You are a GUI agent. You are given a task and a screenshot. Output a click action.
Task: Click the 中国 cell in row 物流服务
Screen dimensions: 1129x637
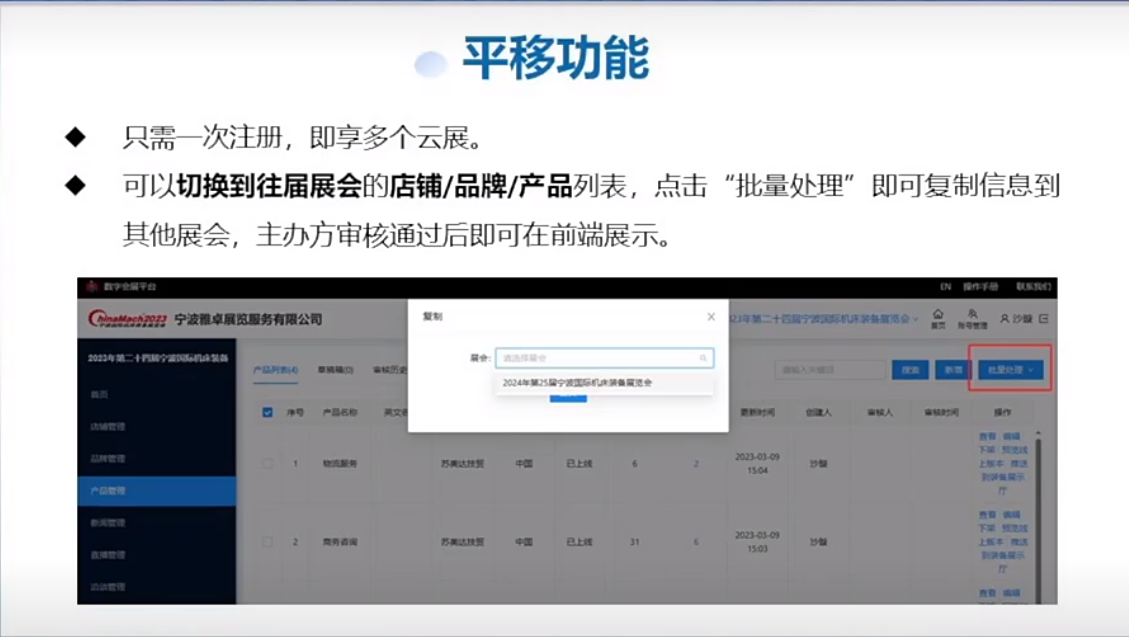tap(523, 464)
